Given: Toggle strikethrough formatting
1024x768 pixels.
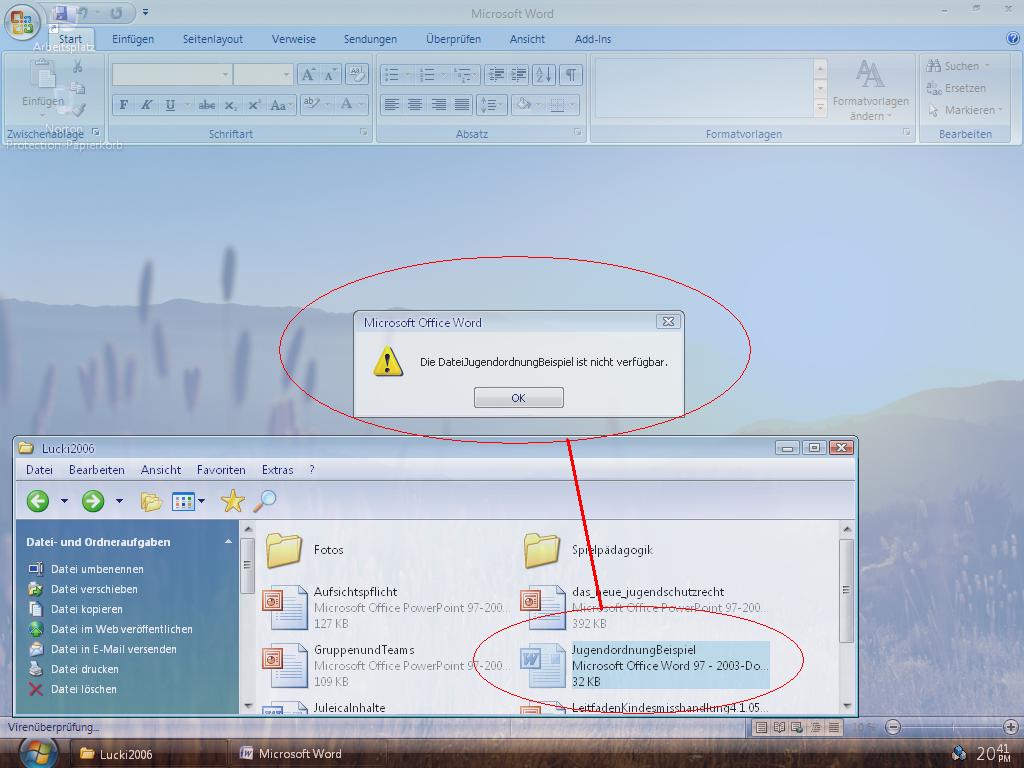Looking at the screenshot, I should pyautogui.click(x=207, y=104).
